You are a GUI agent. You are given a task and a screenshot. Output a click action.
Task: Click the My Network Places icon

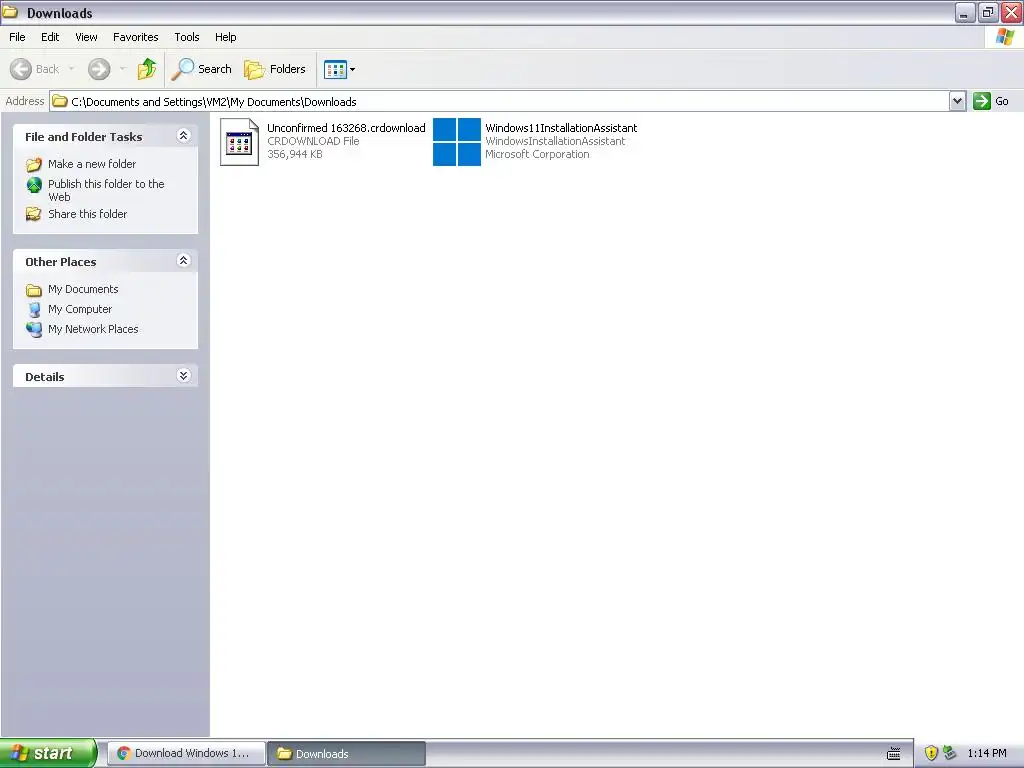point(34,329)
